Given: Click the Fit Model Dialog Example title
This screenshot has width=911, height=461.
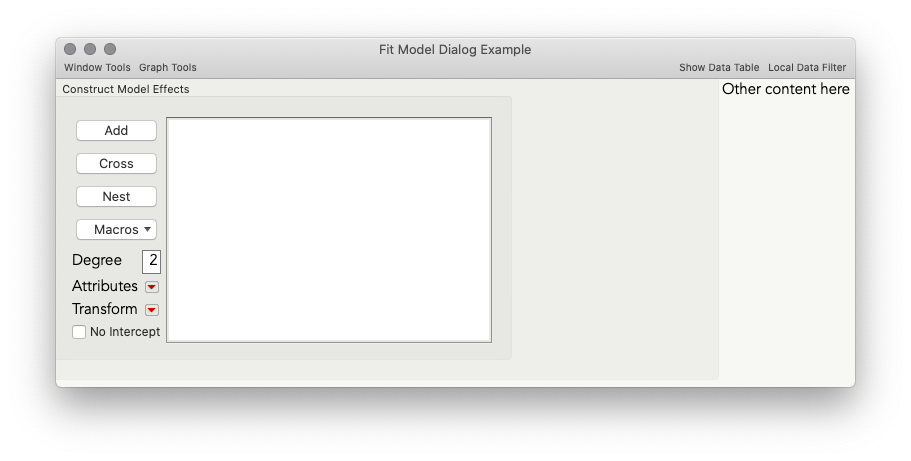Looking at the screenshot, I should click(x=455, y=49).
